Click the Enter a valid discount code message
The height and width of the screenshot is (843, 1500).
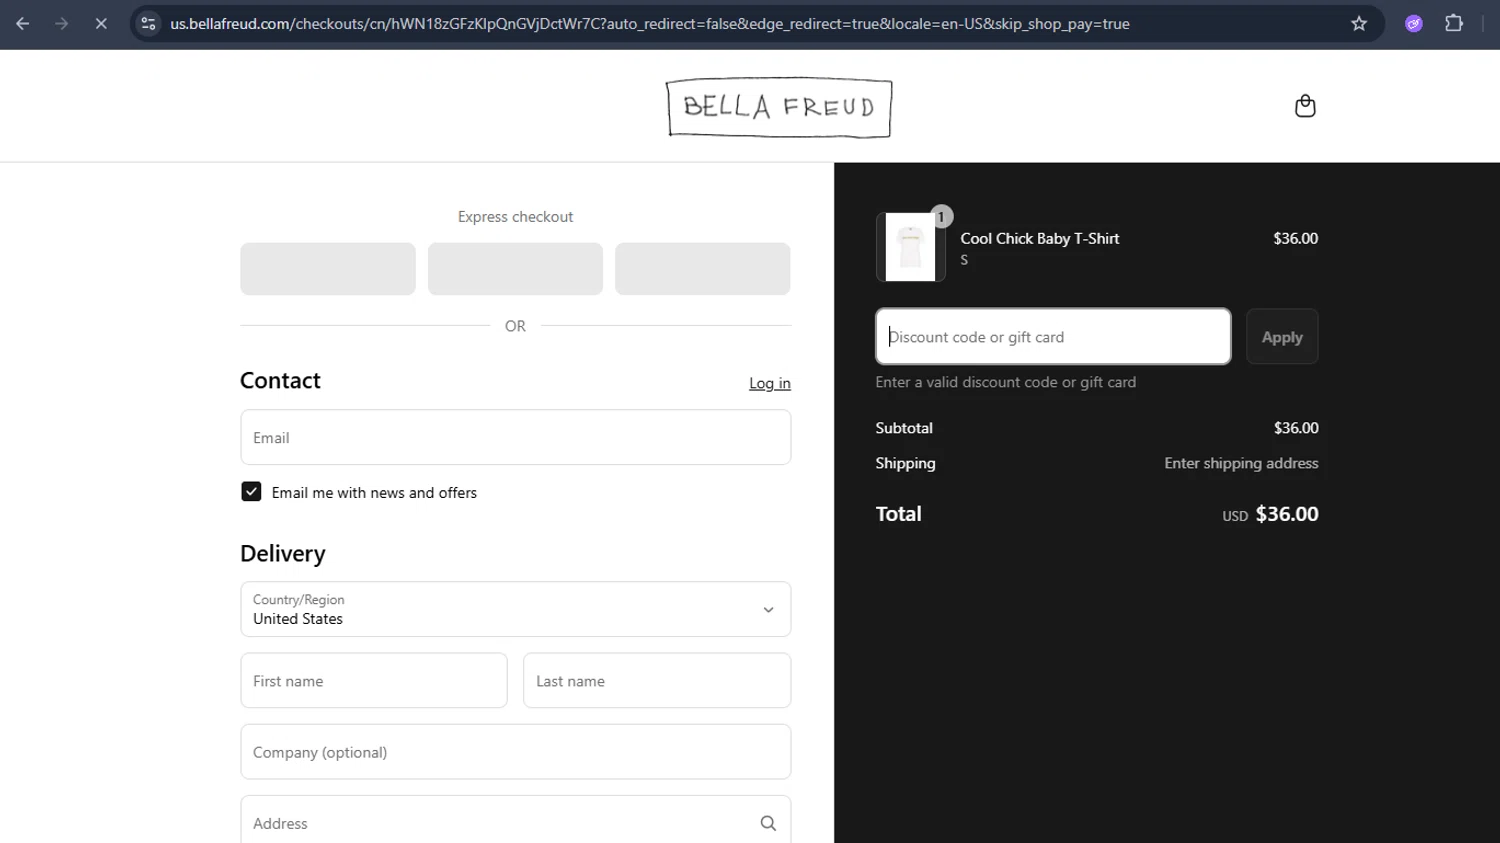tap(1006, 382)
